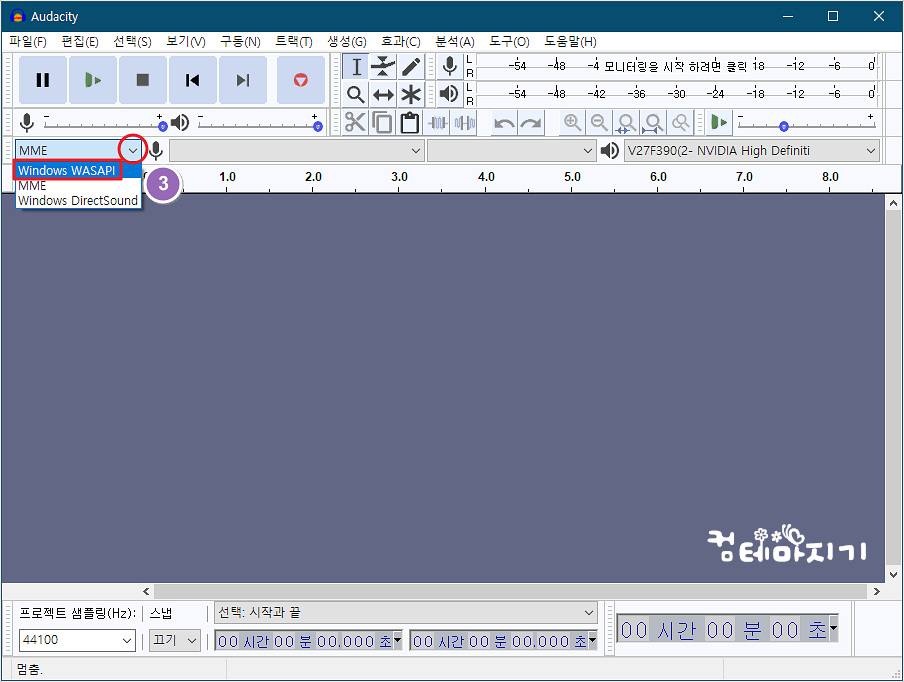
Task: Click Fit Selection to Width icon
Action: [626, 122]
